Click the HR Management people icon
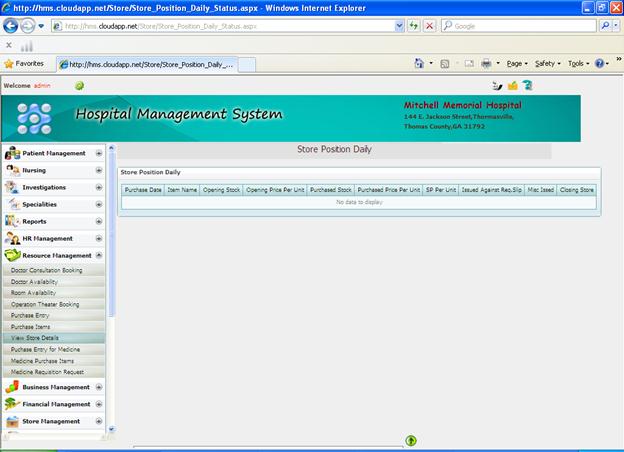 [12, 238]
